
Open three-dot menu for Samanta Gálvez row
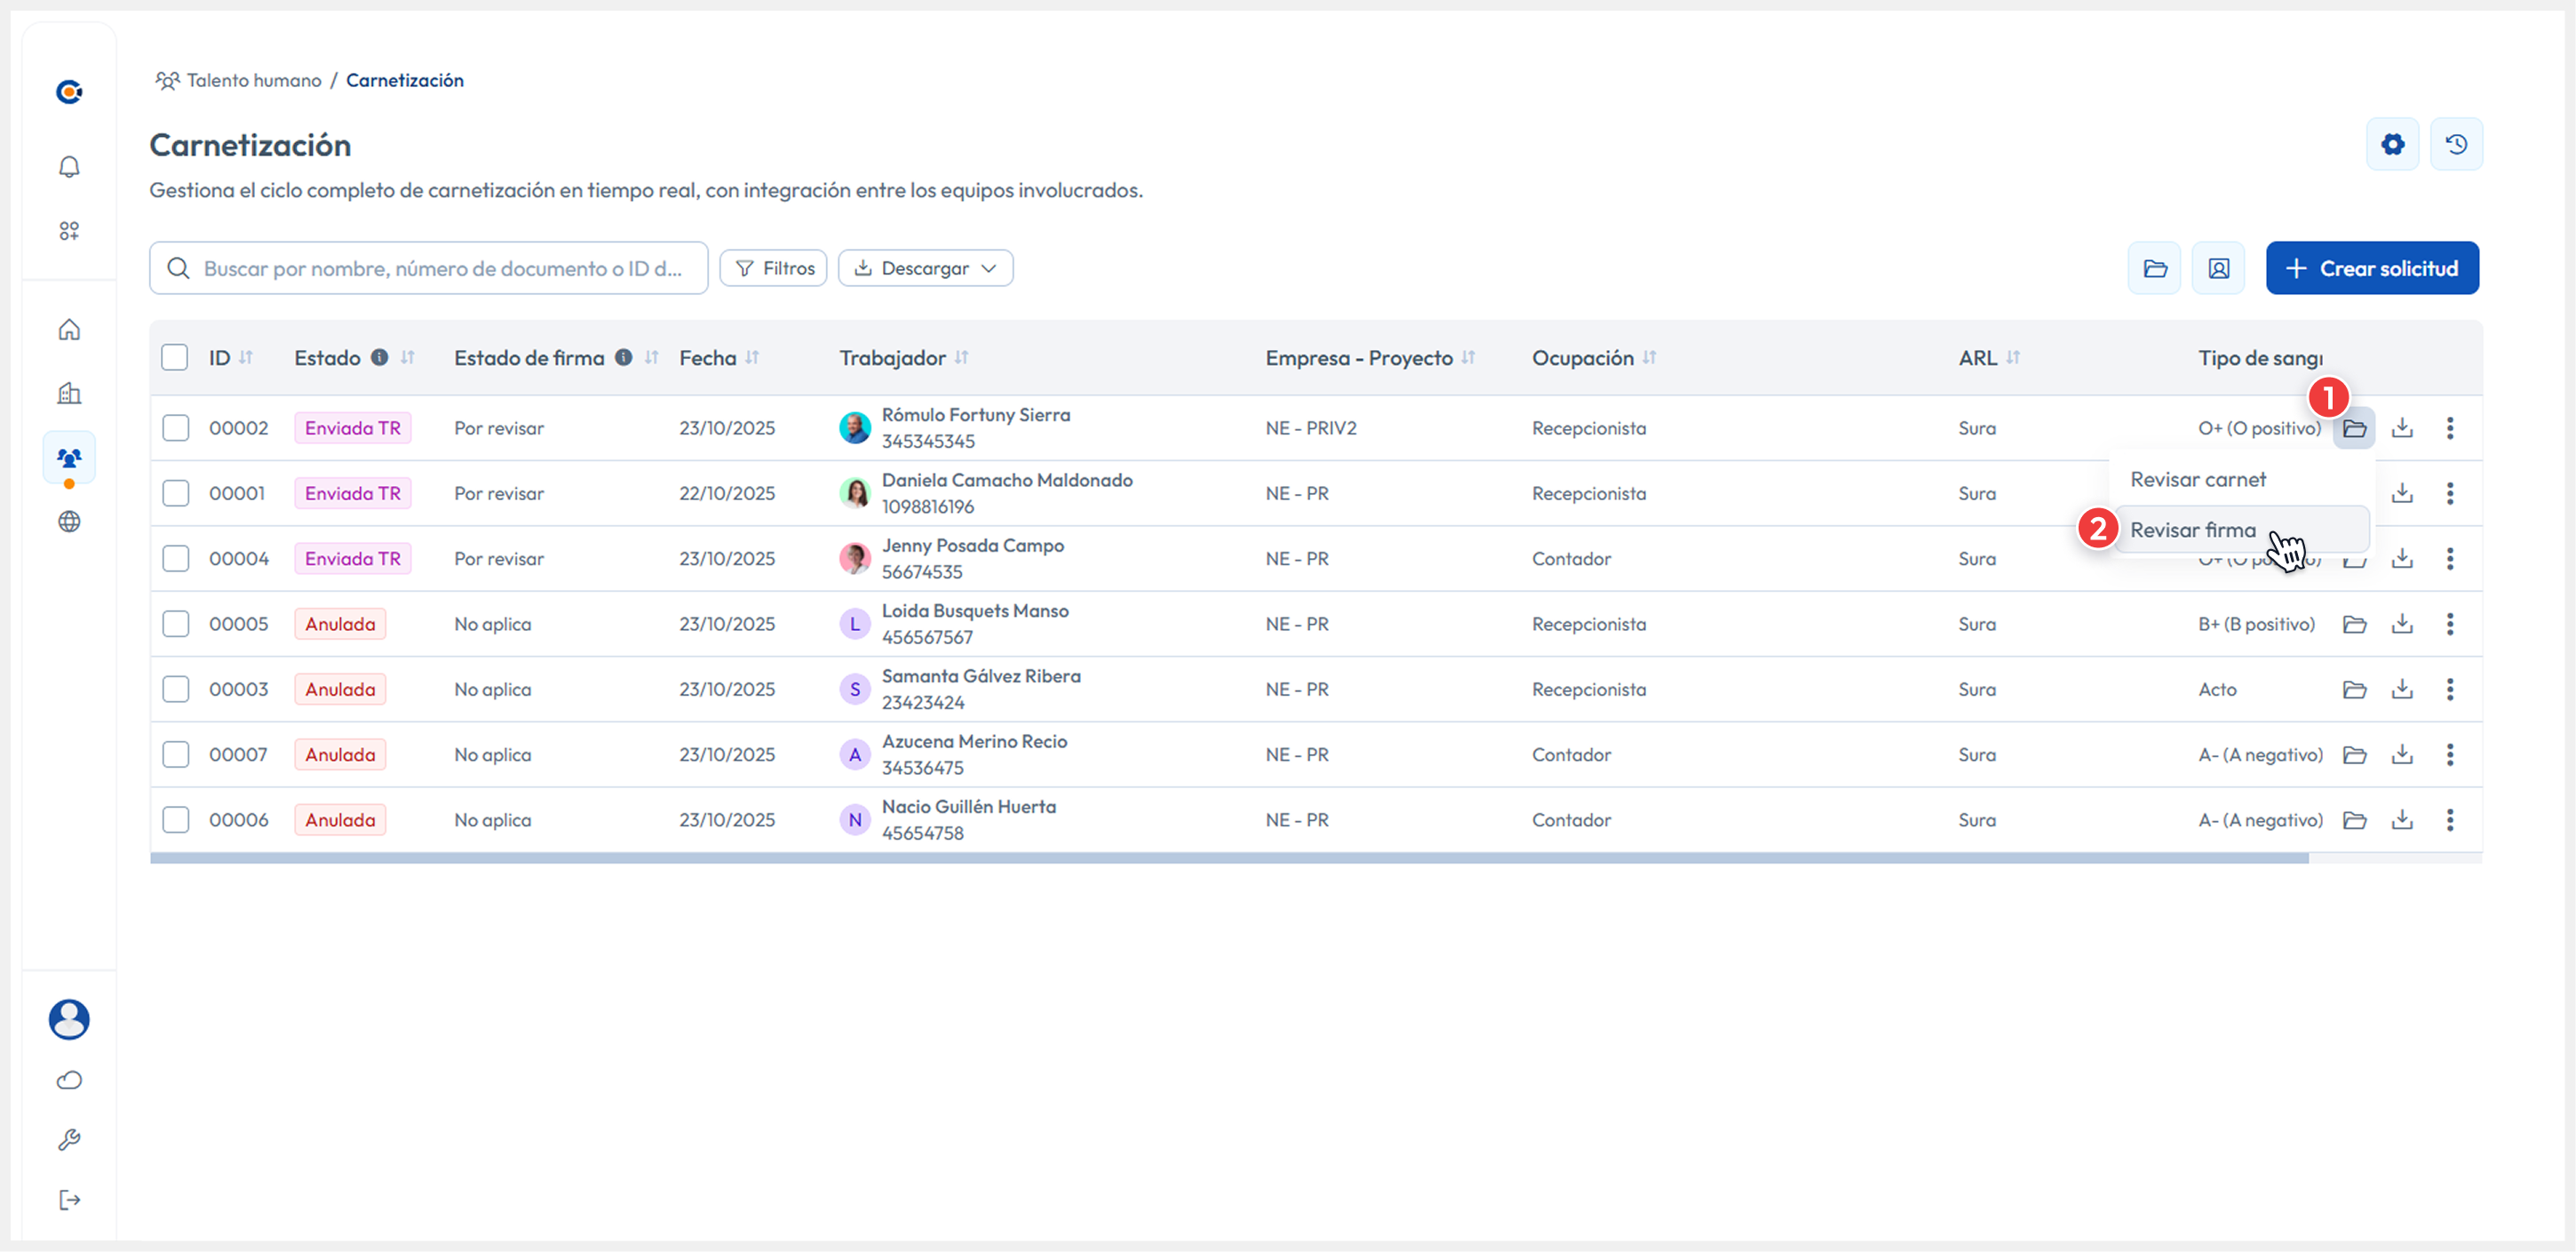point(2450,689)
